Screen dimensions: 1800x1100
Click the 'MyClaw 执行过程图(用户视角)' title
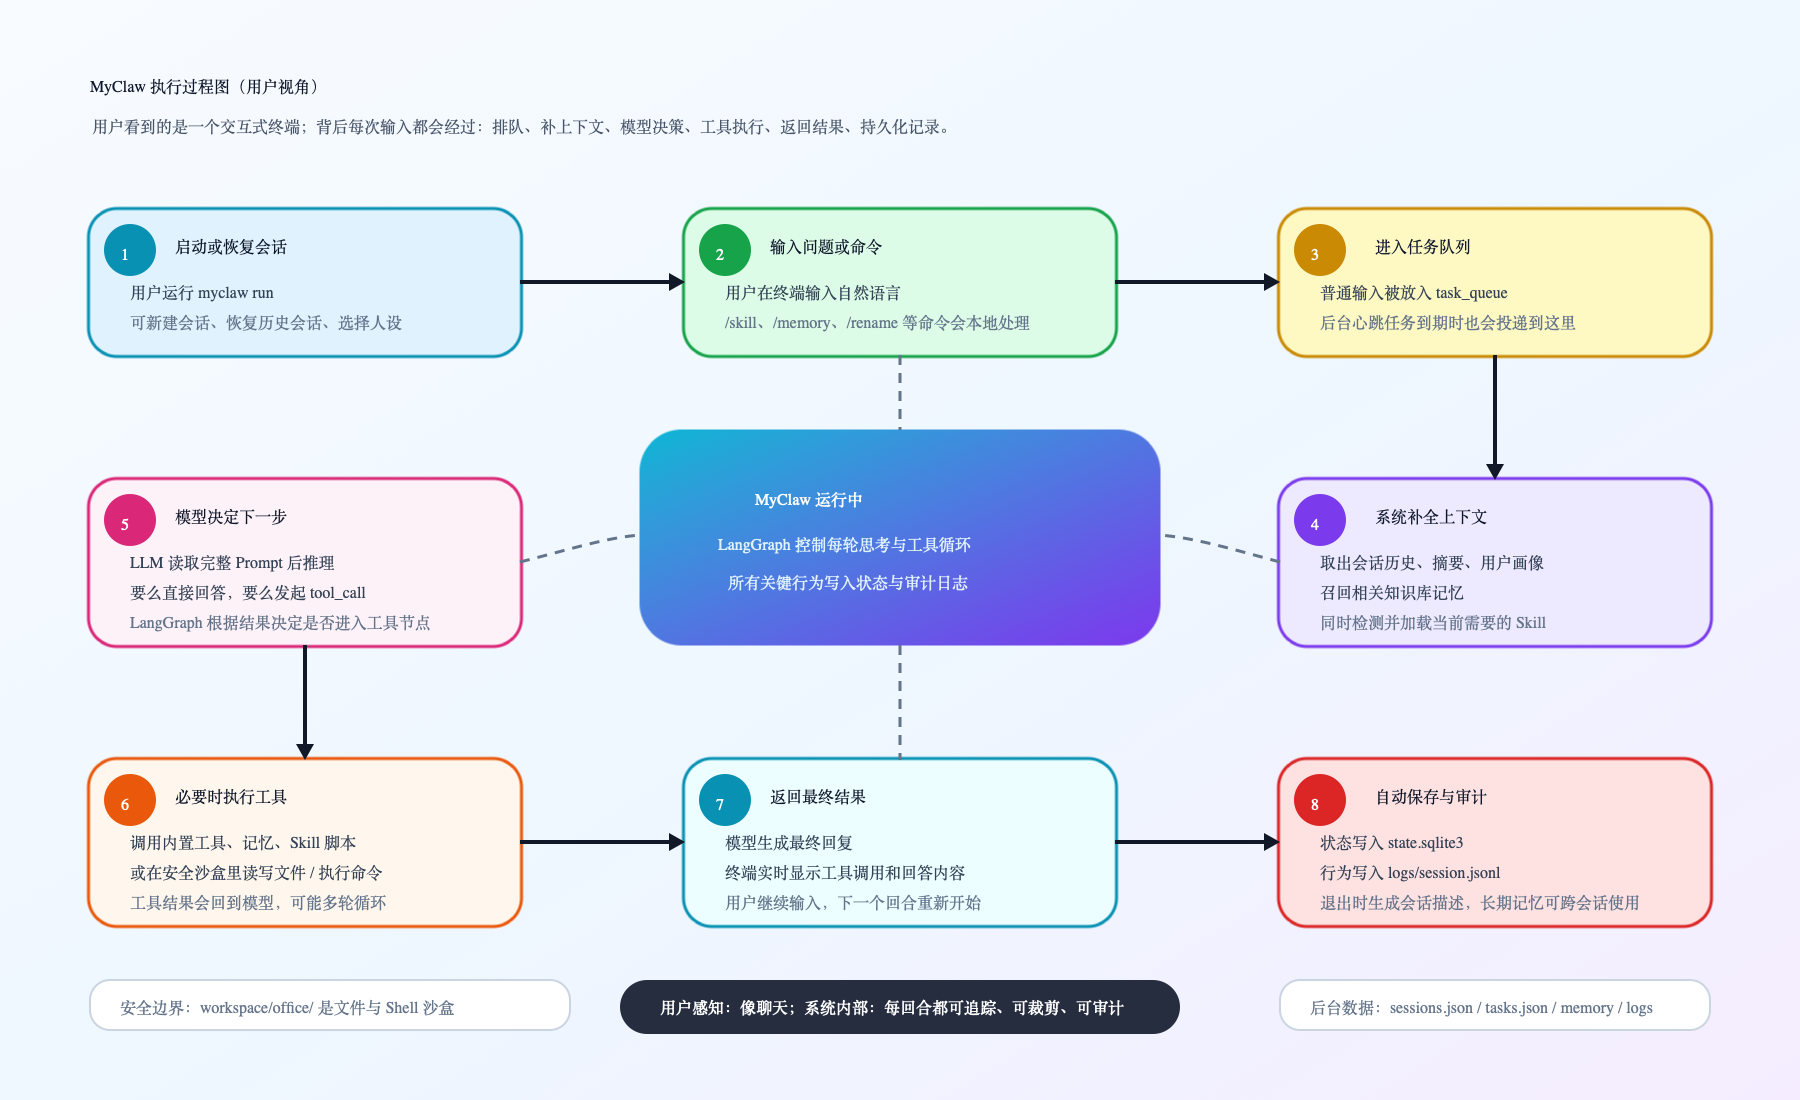click(204, 87)
